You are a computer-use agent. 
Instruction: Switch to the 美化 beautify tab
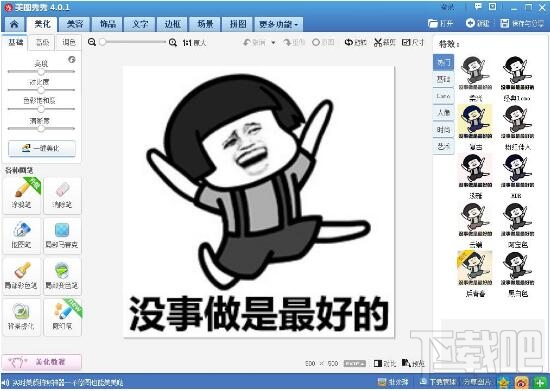[42, 24]
